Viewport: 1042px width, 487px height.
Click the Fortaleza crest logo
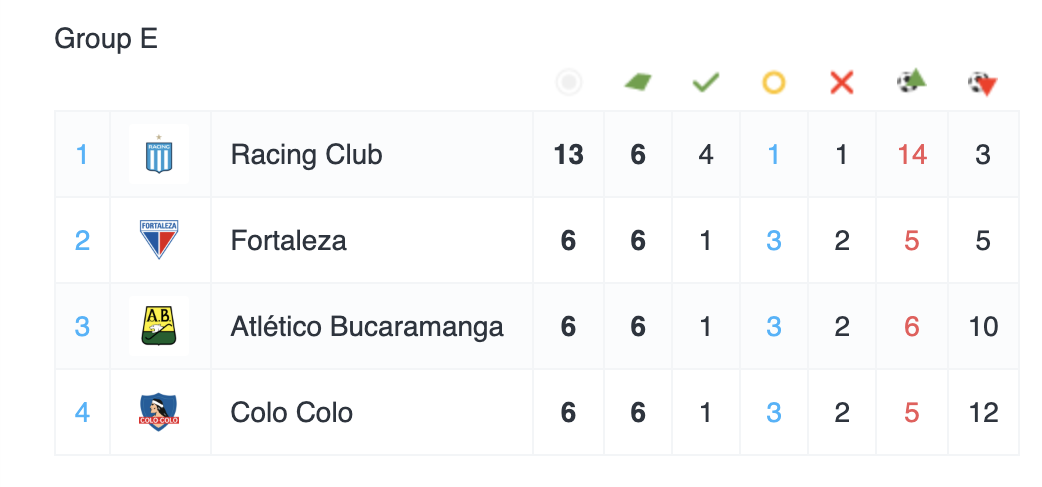[160, 240]
